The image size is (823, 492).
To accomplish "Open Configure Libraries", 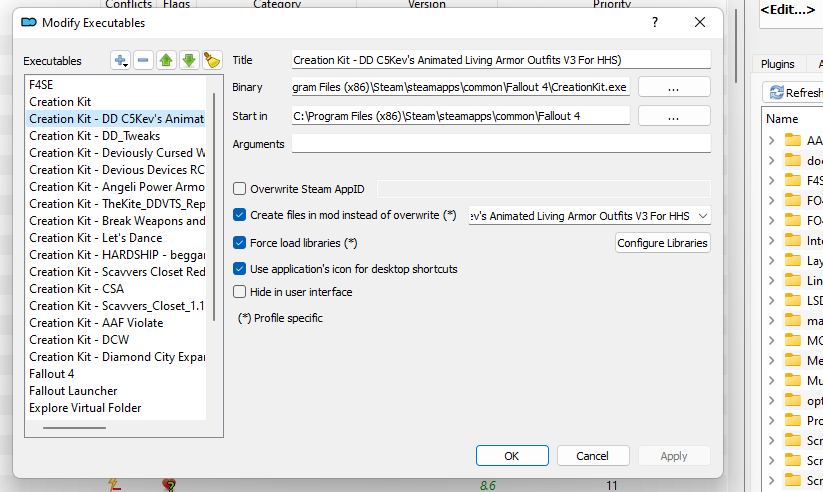I will pyautogui.click(x=662, y=243).
